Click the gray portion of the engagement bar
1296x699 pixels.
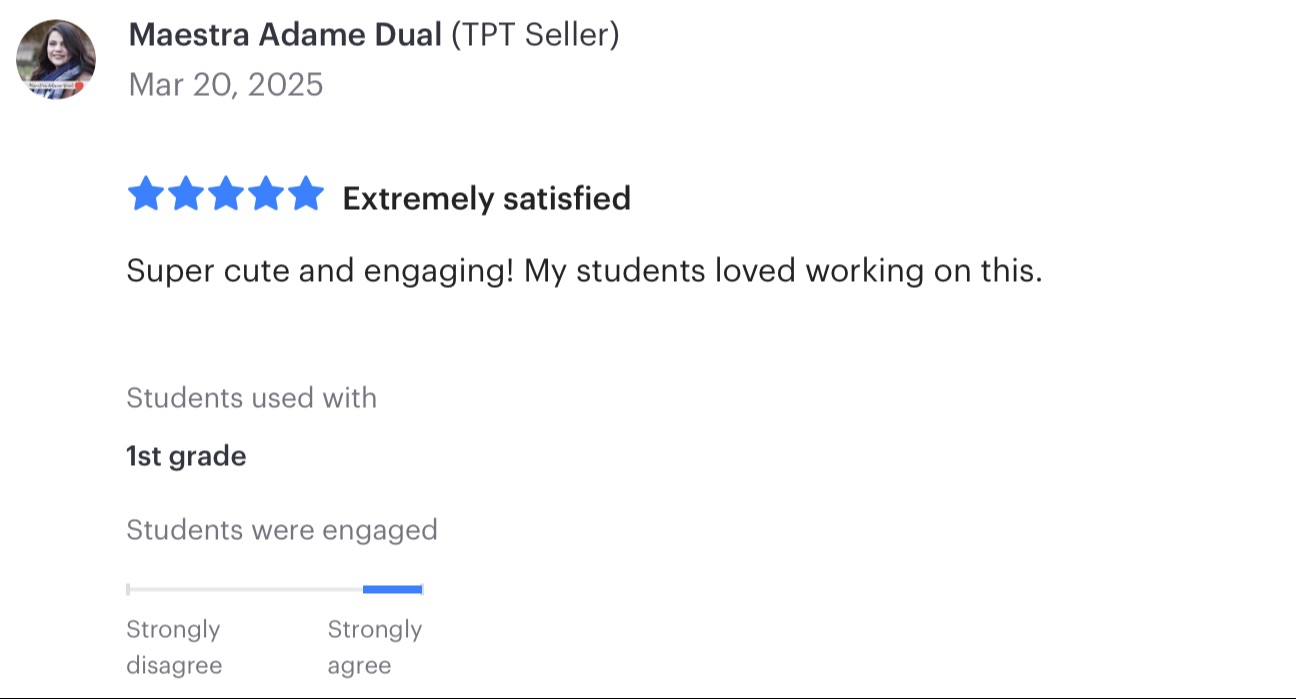click(x=245, y=590)
